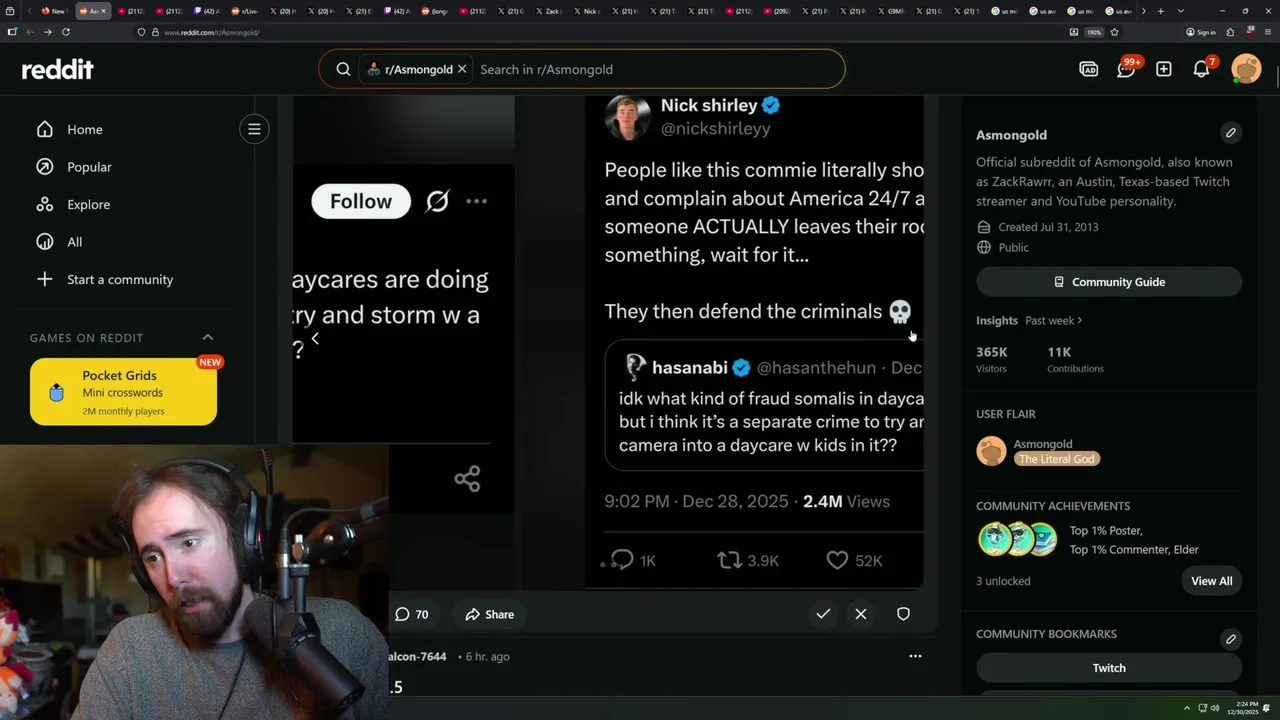Click the 365K Visitors stat
The image size is (1280, 720).
992,359
